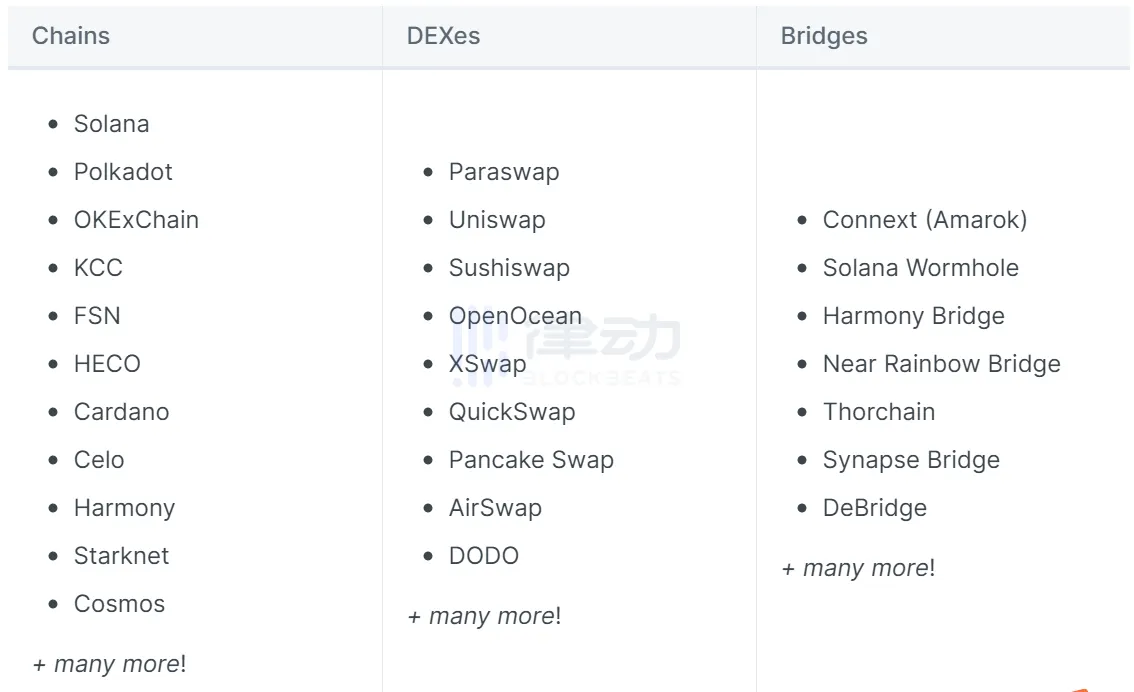Click the Cardano list item
Image resolution: width=1134 pixels, height=692 pixels.
pyautogui.click(x=121, y=412)
